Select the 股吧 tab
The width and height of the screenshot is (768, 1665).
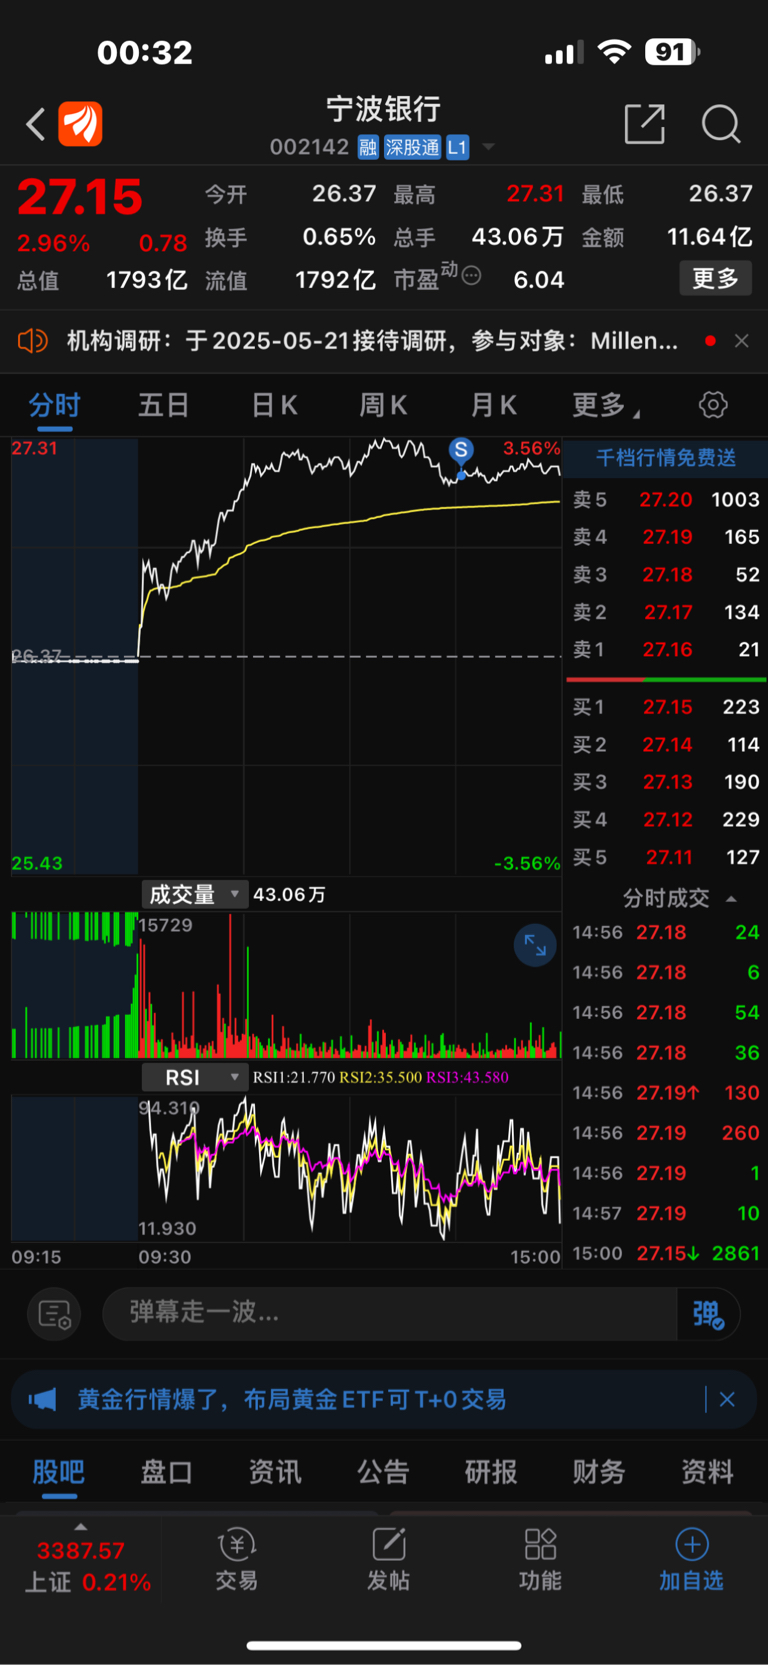point(59,1472)
